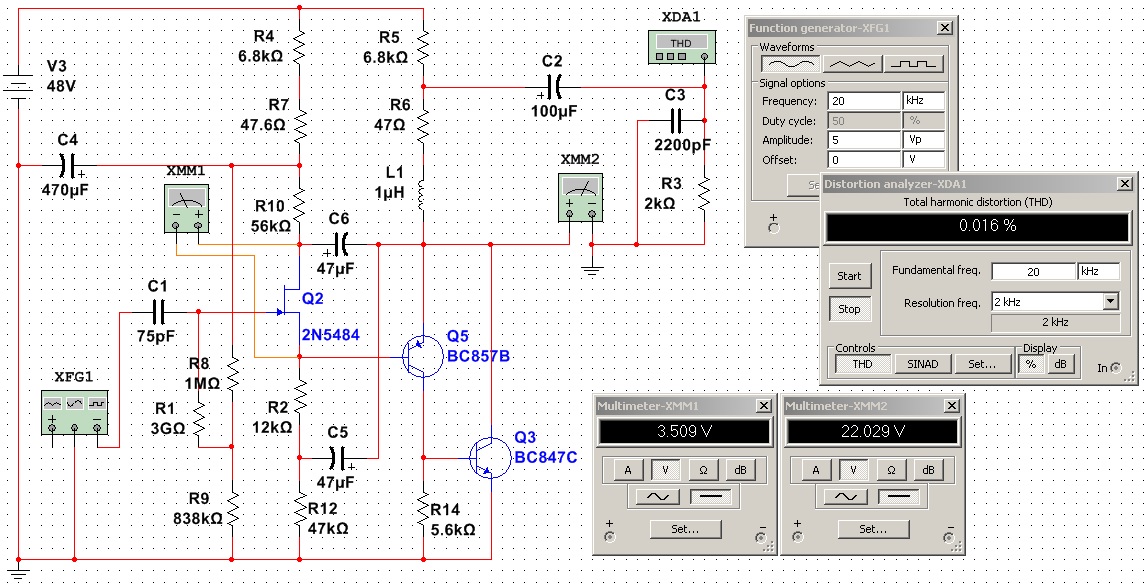Stop distortion analyzer measurement
Image resolution: width=1144 pixels, height=584 pixels.
click(849, 309)
